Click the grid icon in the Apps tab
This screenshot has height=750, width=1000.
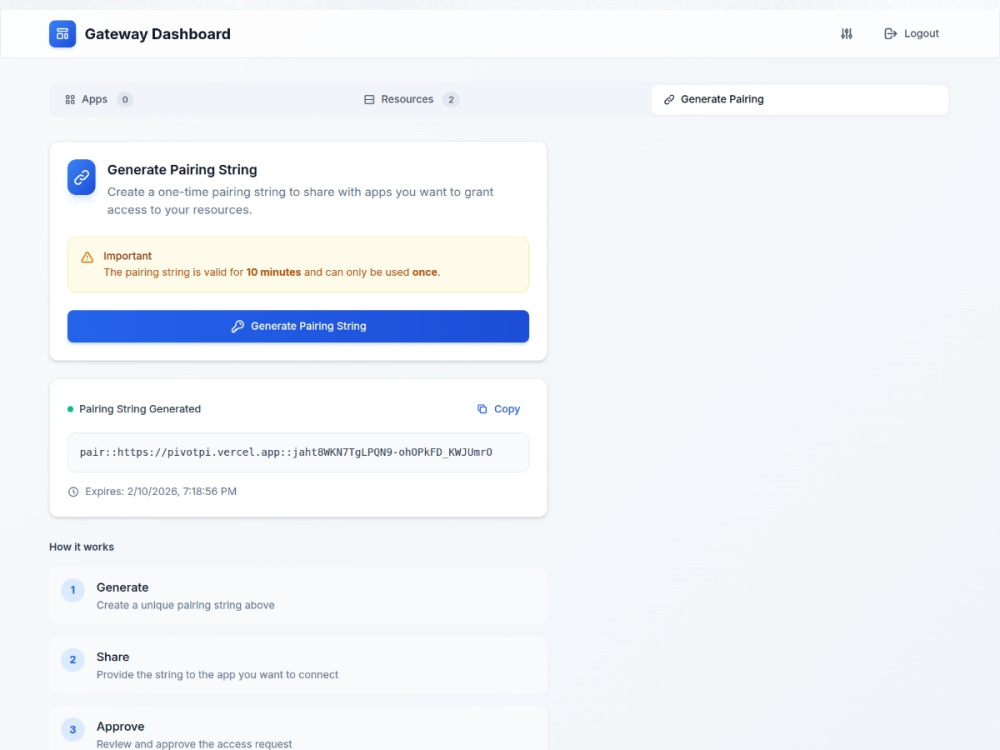70,99
